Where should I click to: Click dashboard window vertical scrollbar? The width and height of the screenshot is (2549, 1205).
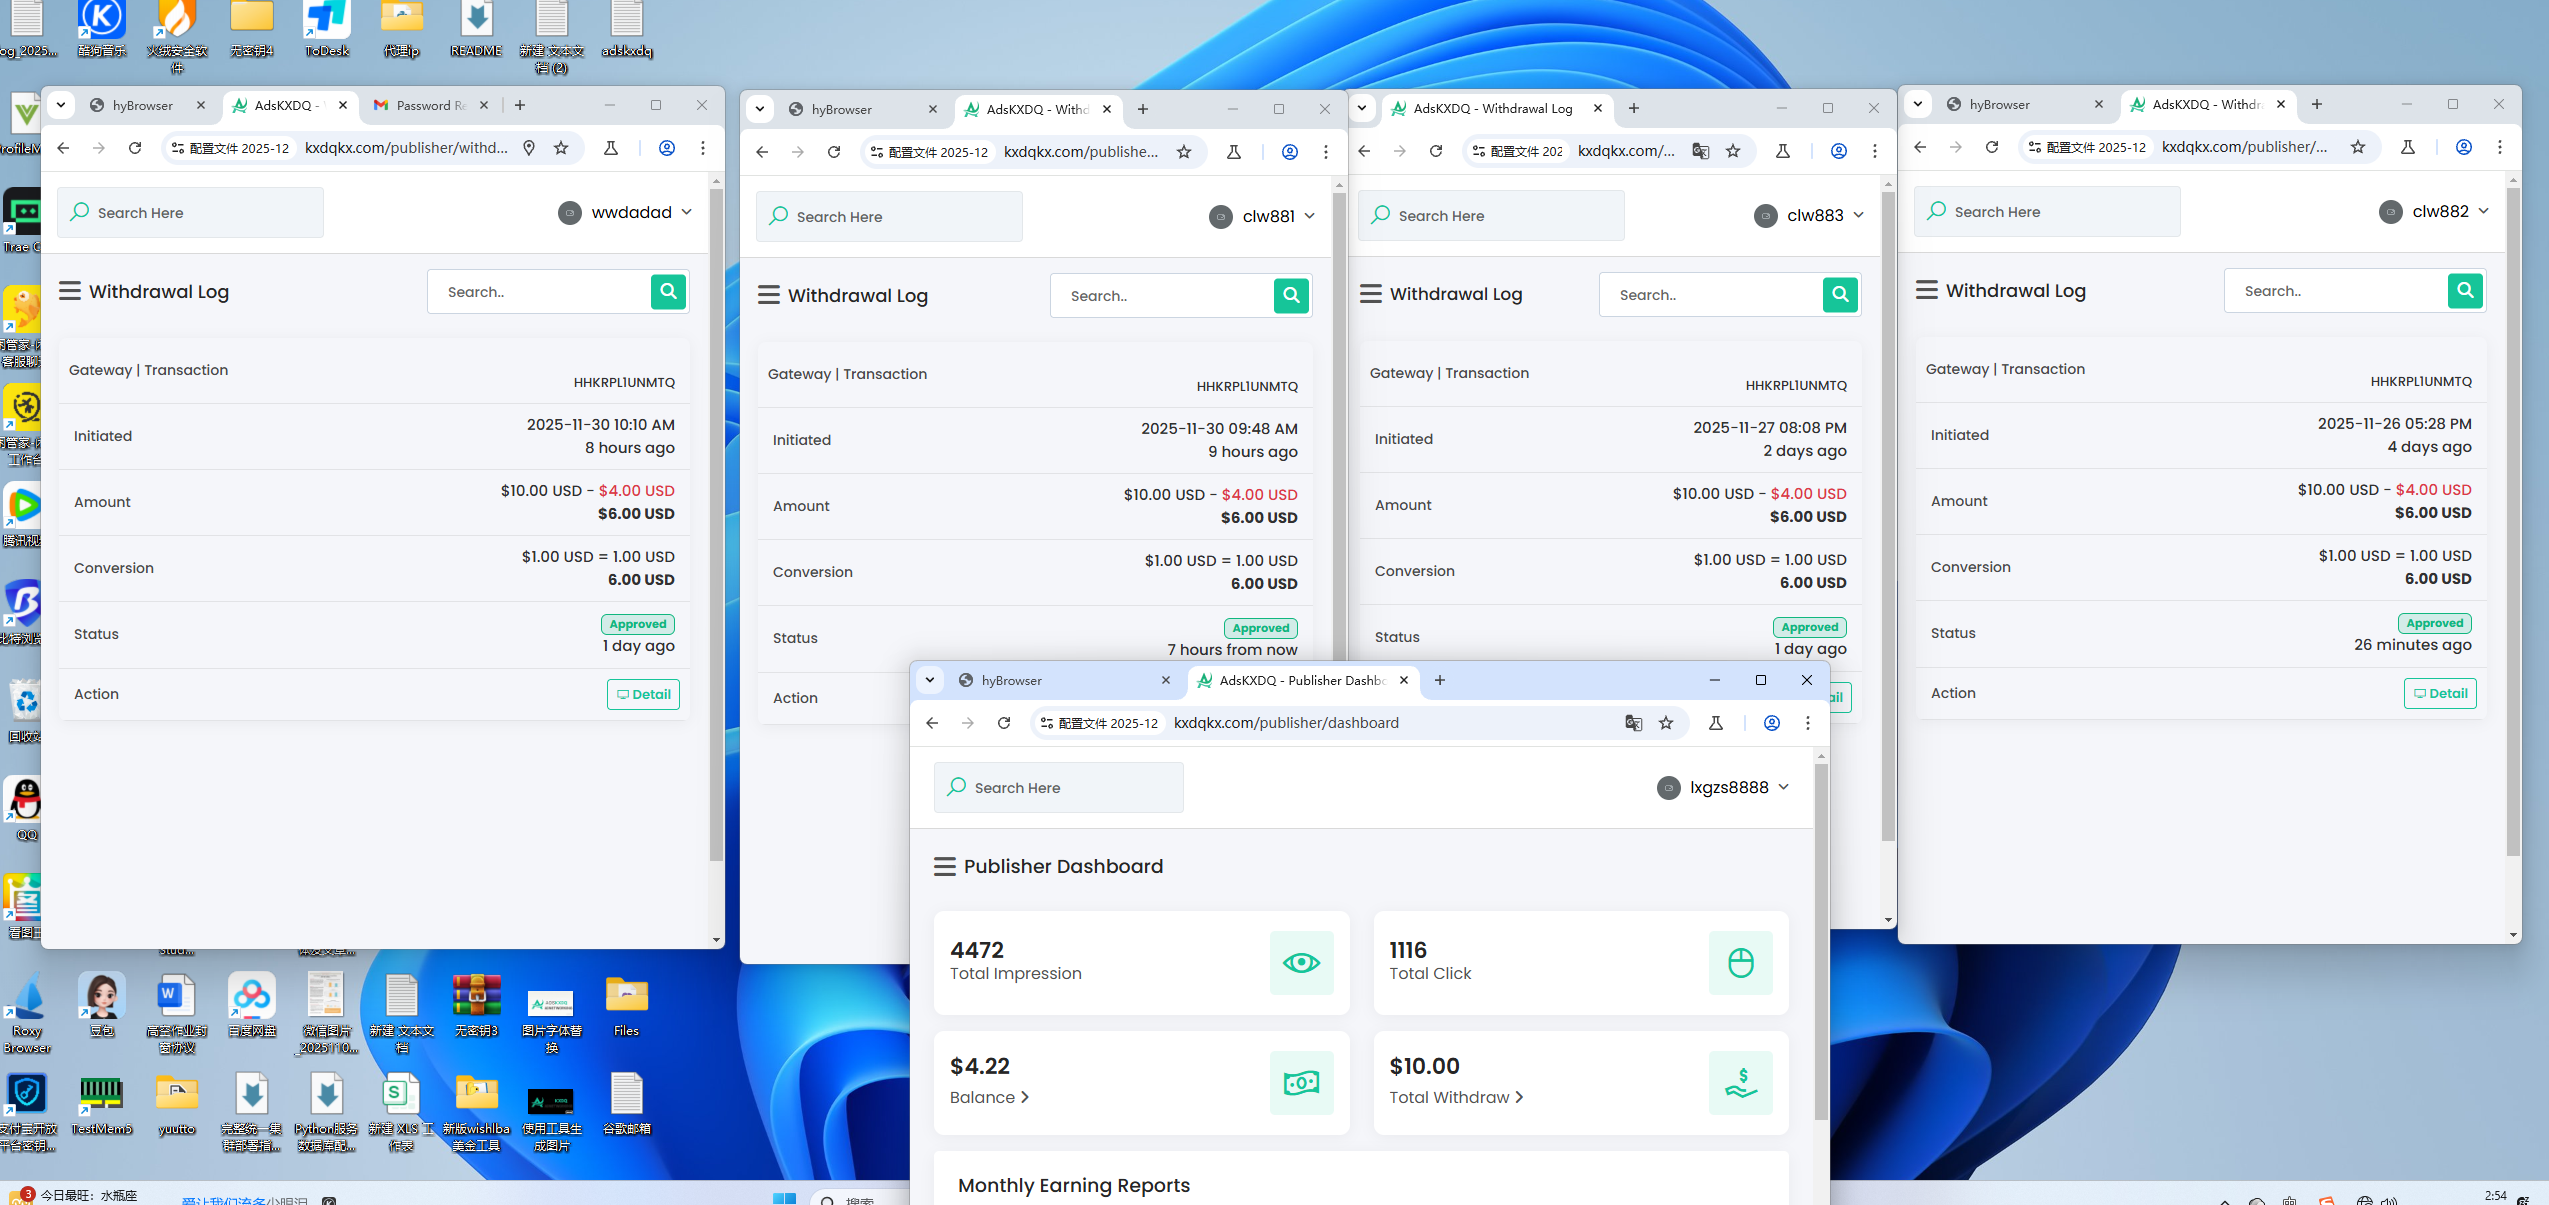click(1821, 940)
